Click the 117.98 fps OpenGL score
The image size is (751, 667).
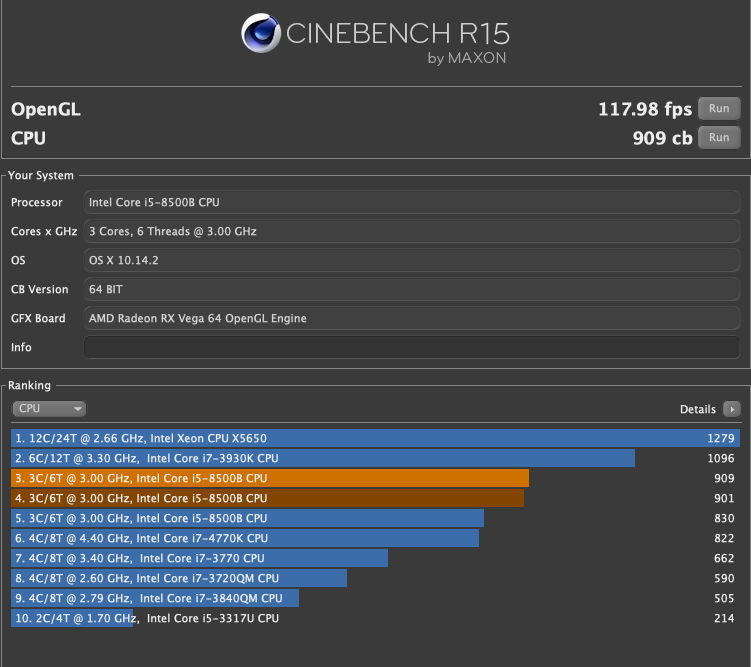(x=645, y=110)
